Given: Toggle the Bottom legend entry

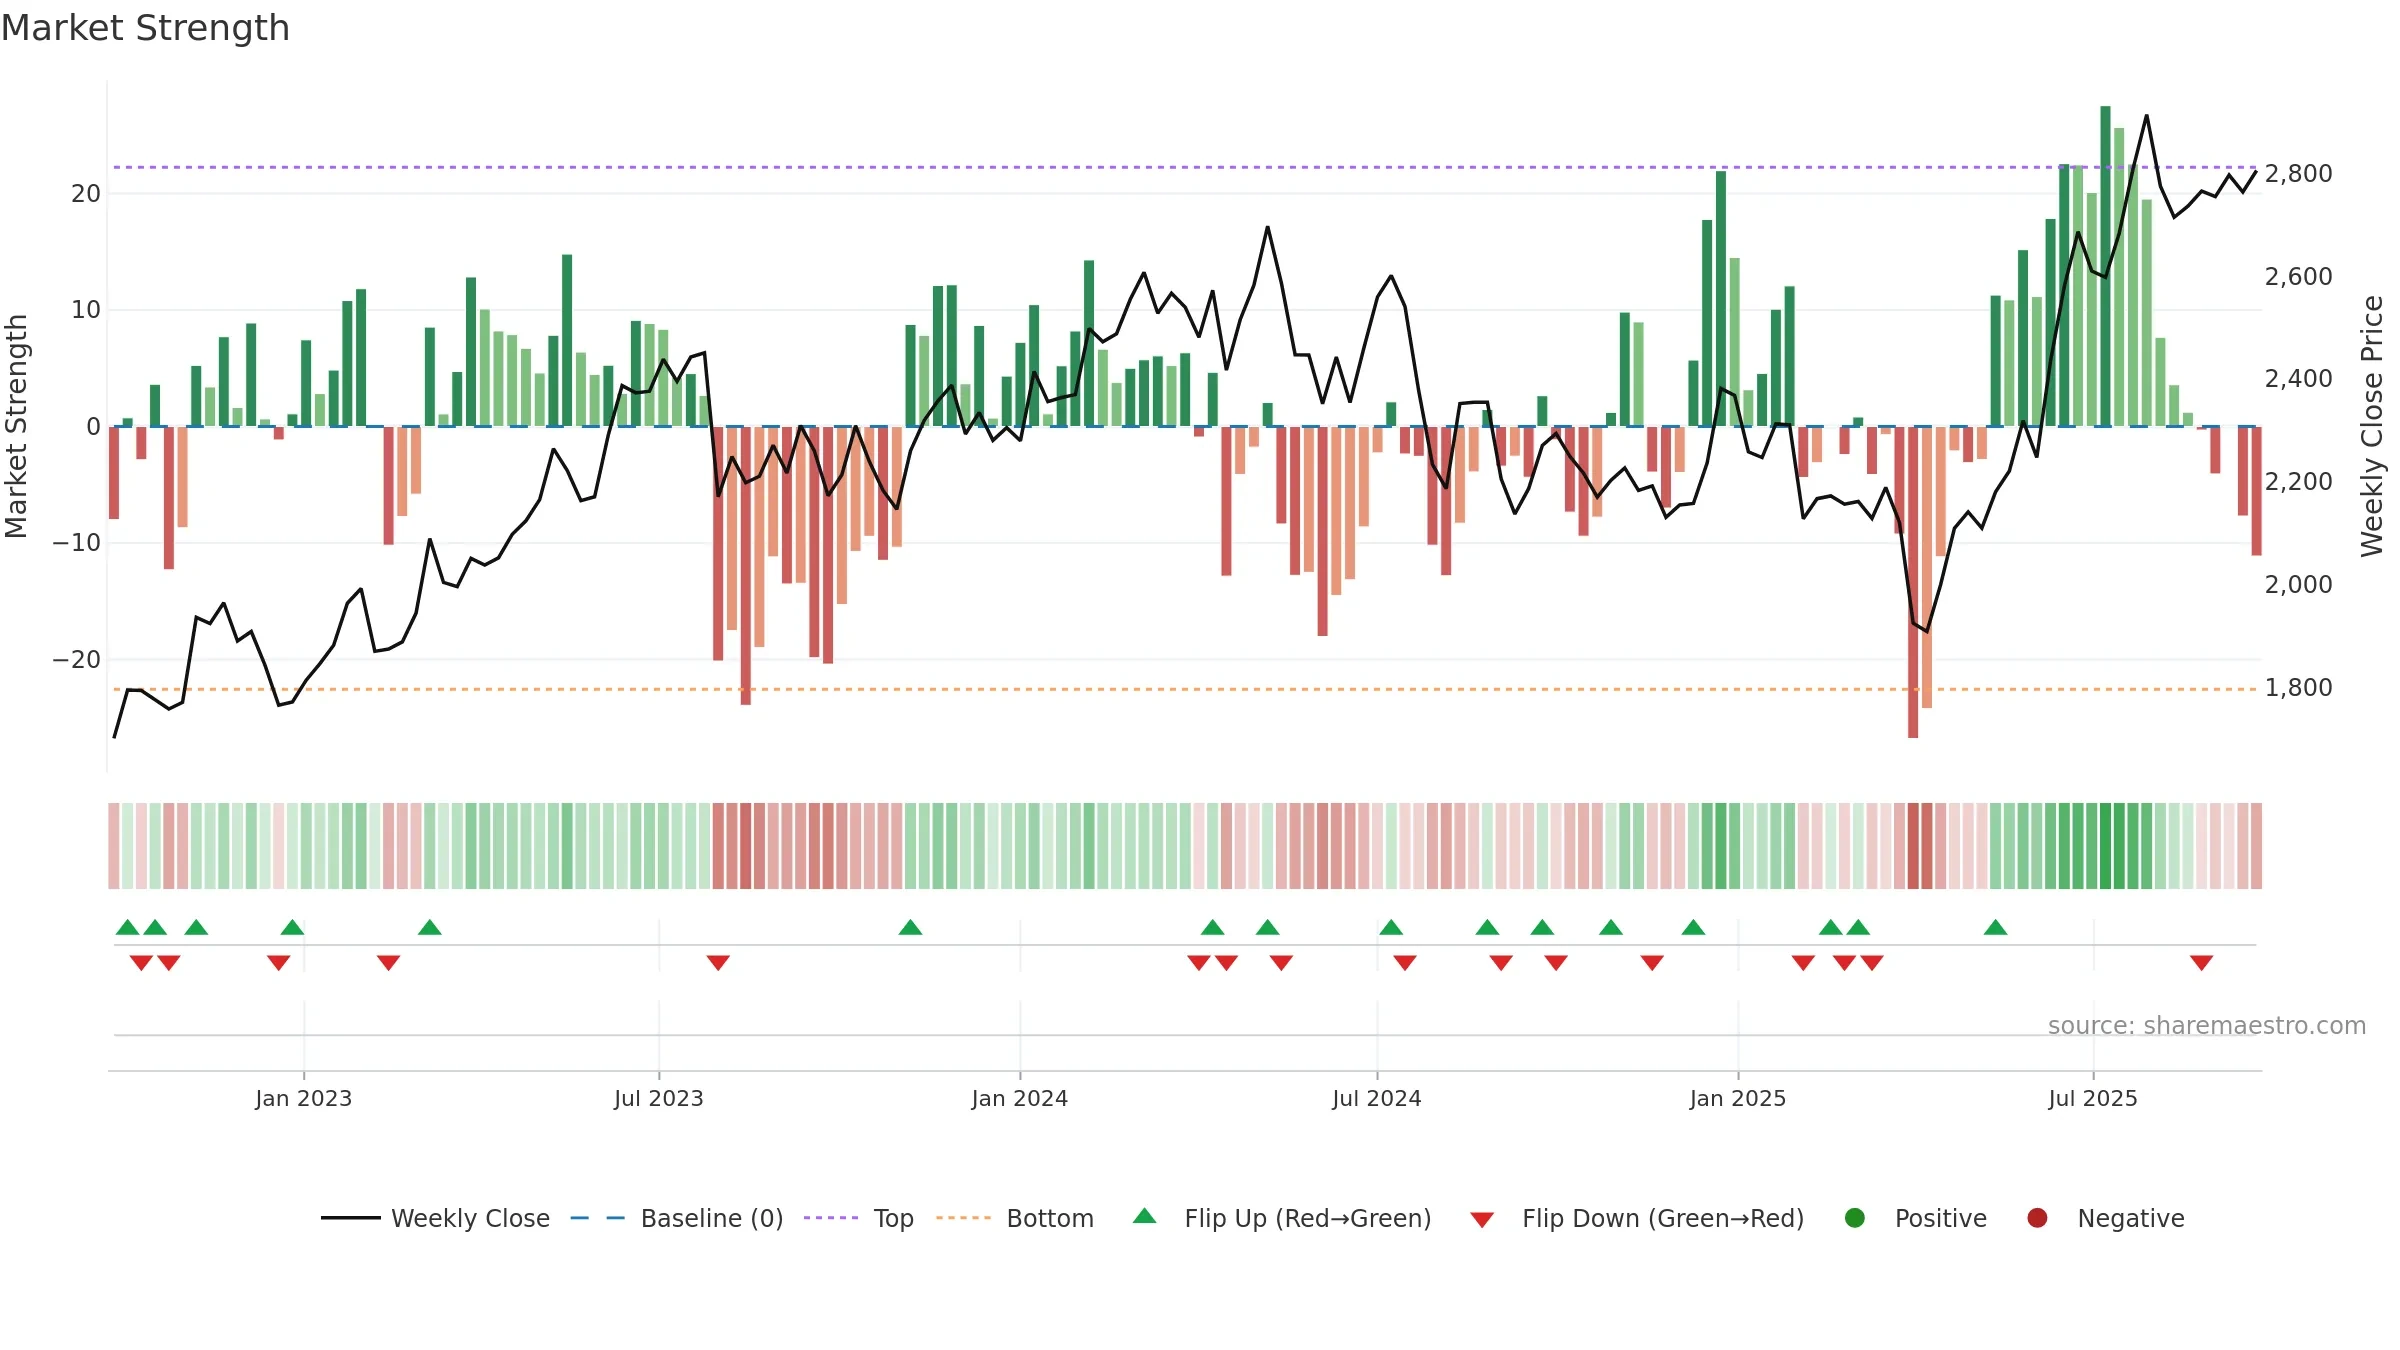Looking at the screenshot, I should point(1015,1218).
